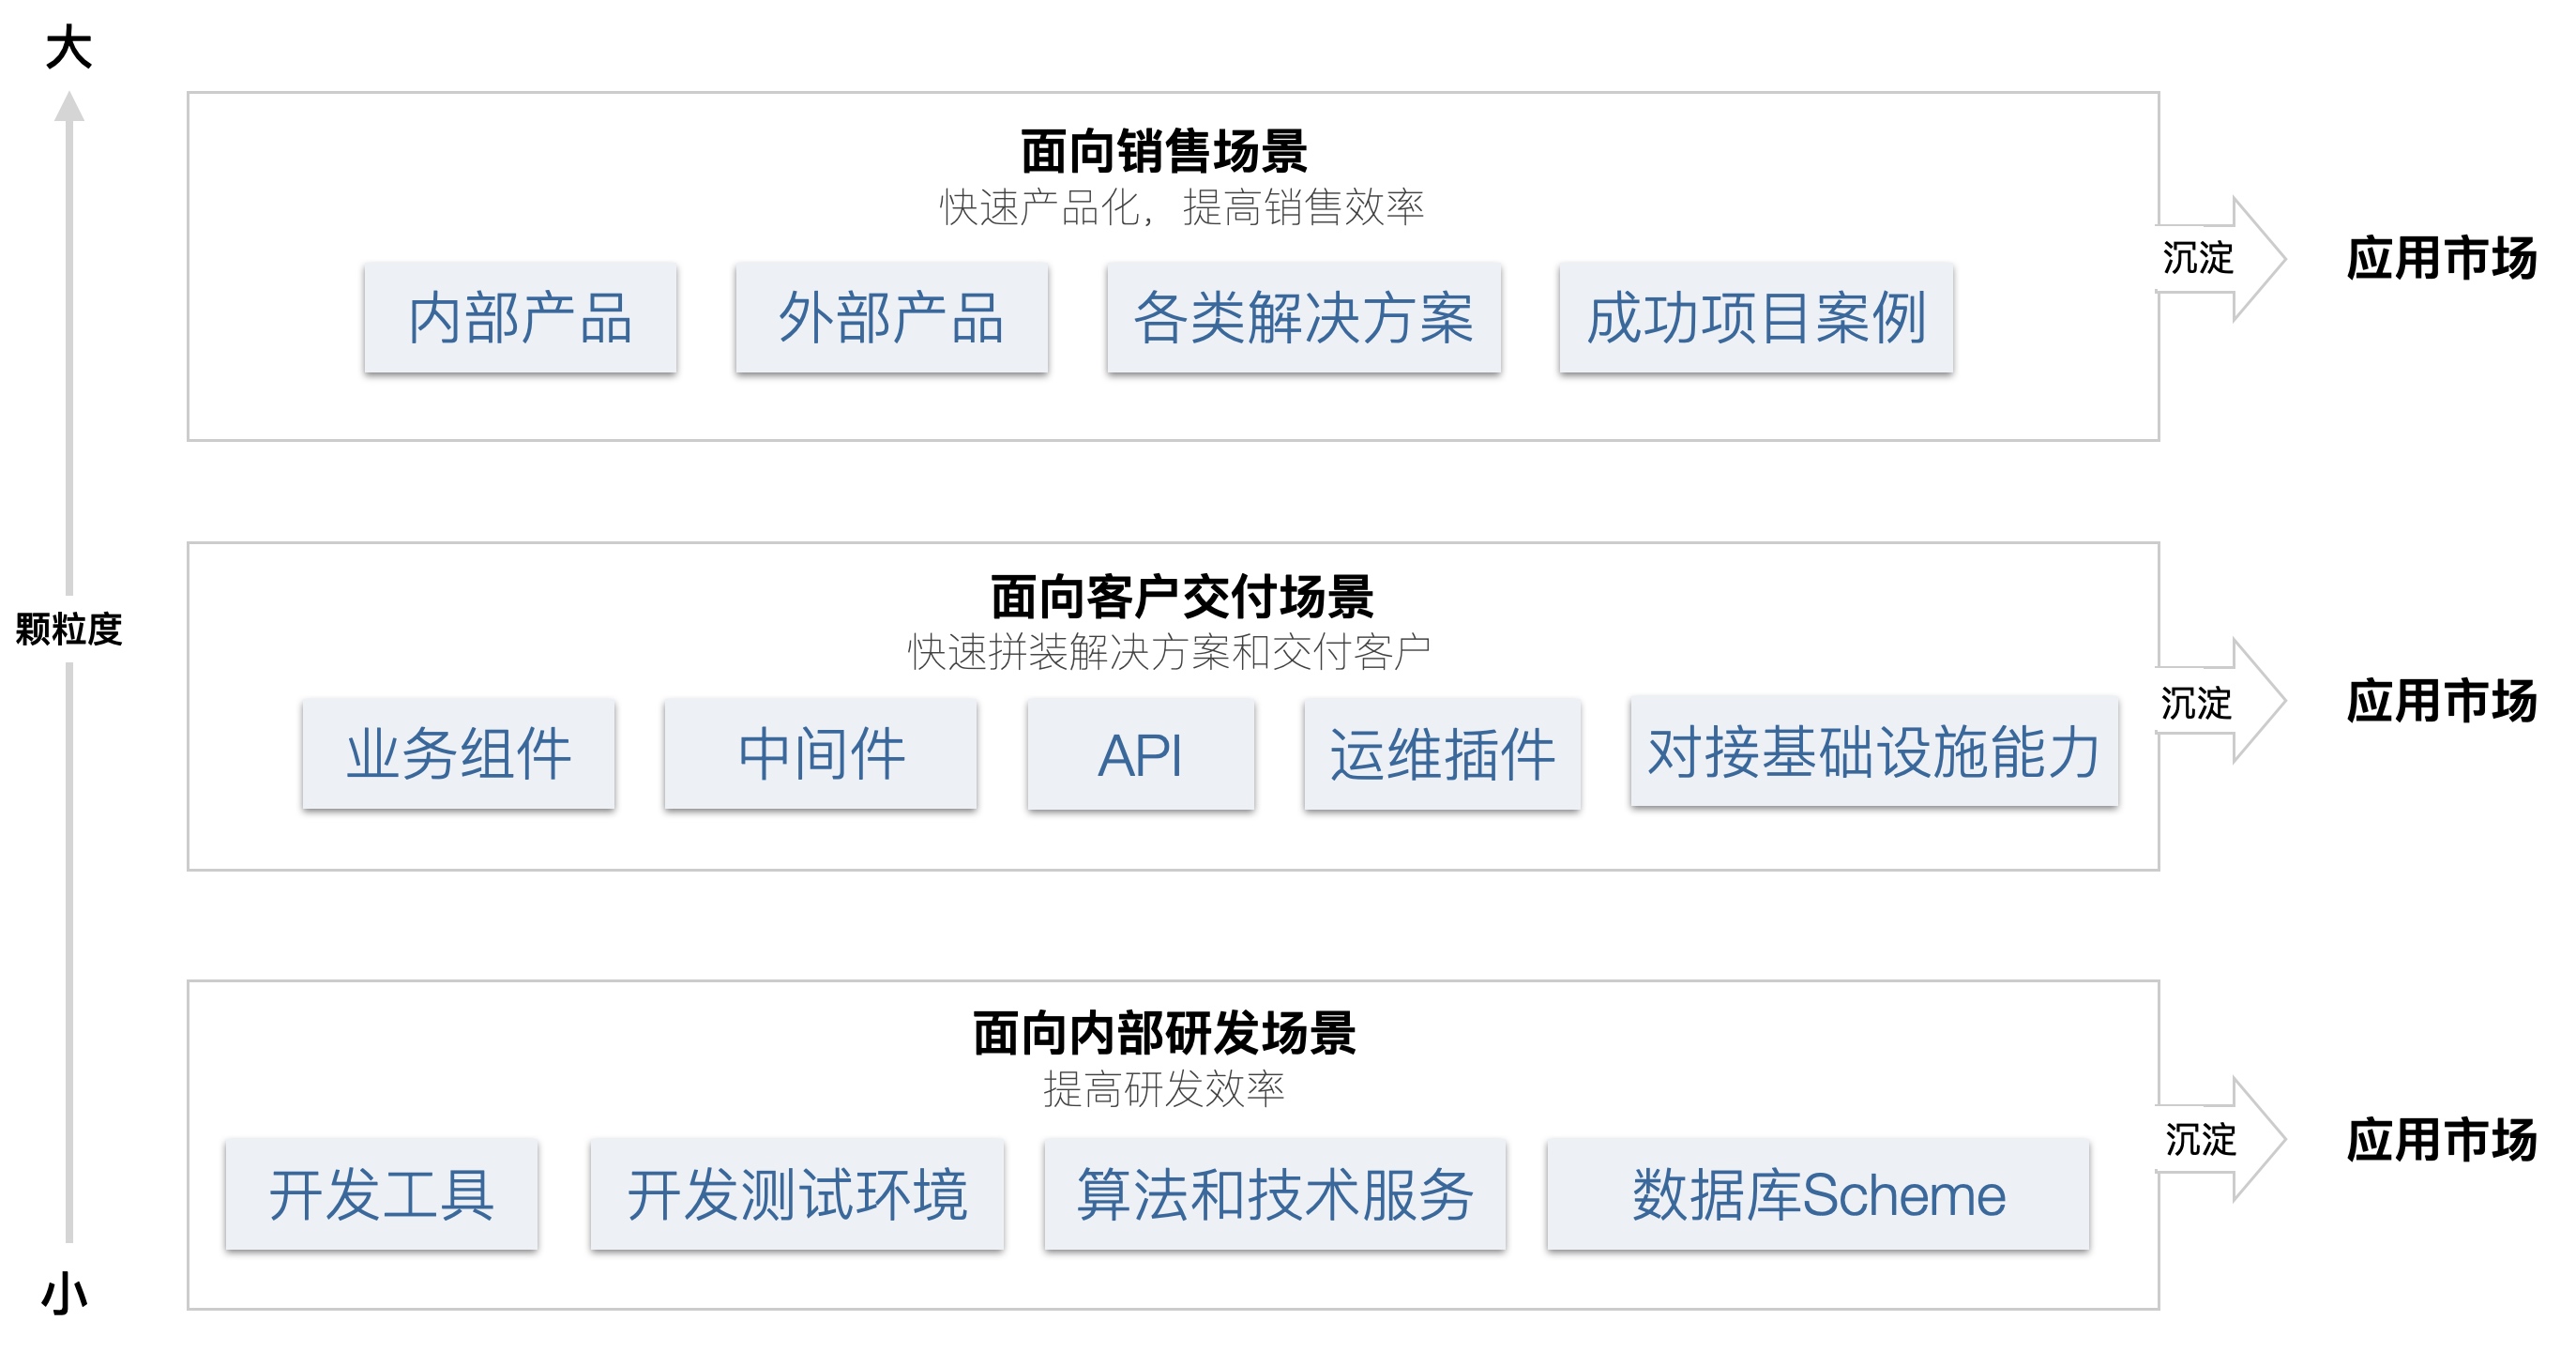Click the upward granularity arrowhead below 大
Image resolution: width=2576 pixels, height=1351 pixels.
(69, 106)
